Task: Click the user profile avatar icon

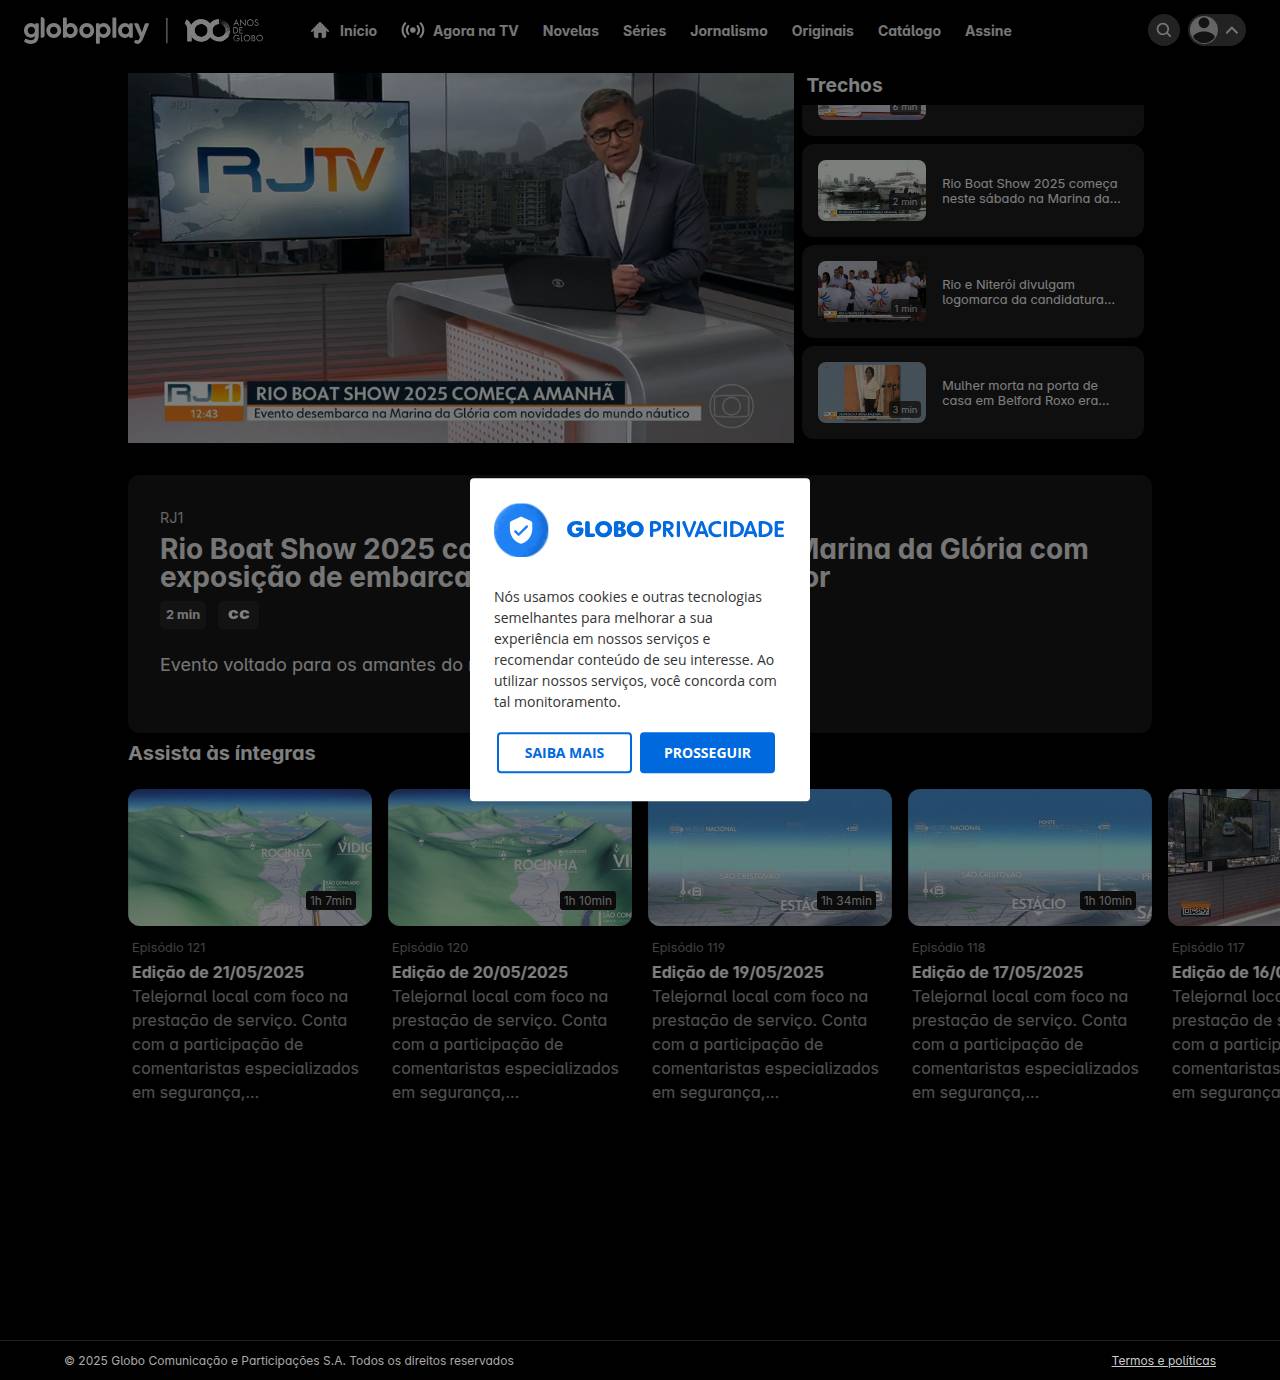Action: [1204, 30]
